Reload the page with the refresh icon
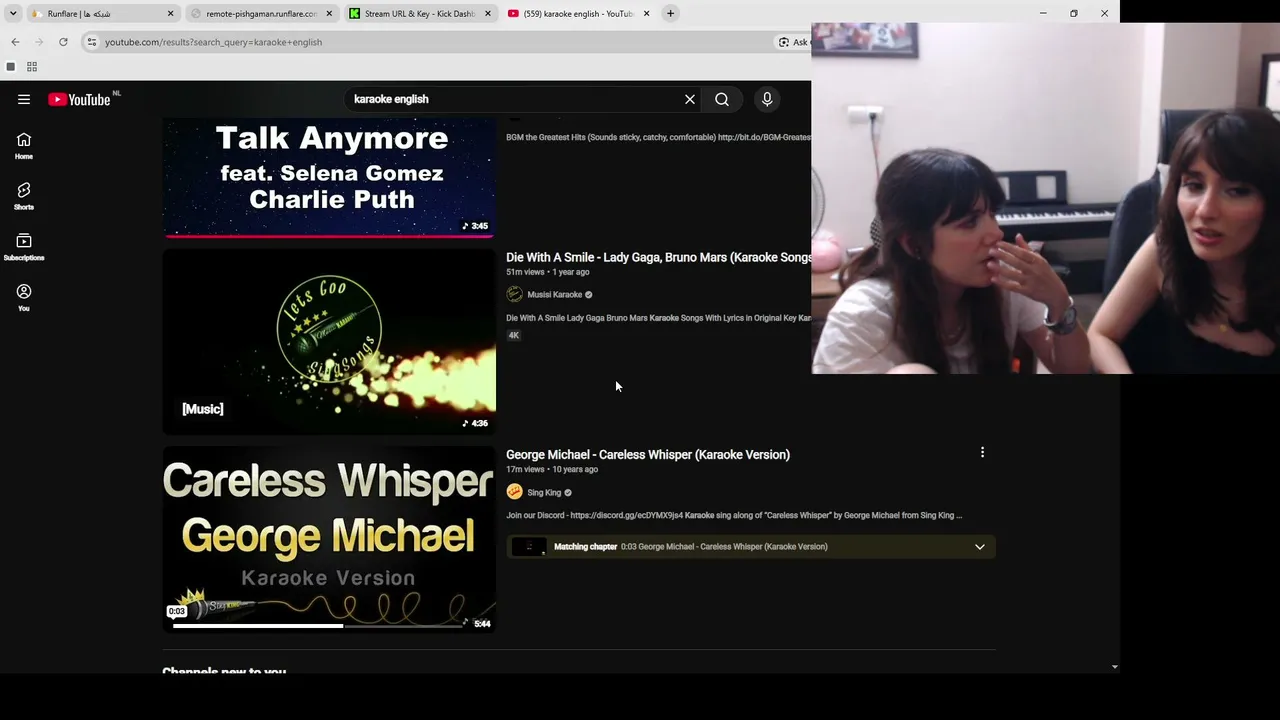This screenshot has height=720, width=1280. (x=63, y=42)
